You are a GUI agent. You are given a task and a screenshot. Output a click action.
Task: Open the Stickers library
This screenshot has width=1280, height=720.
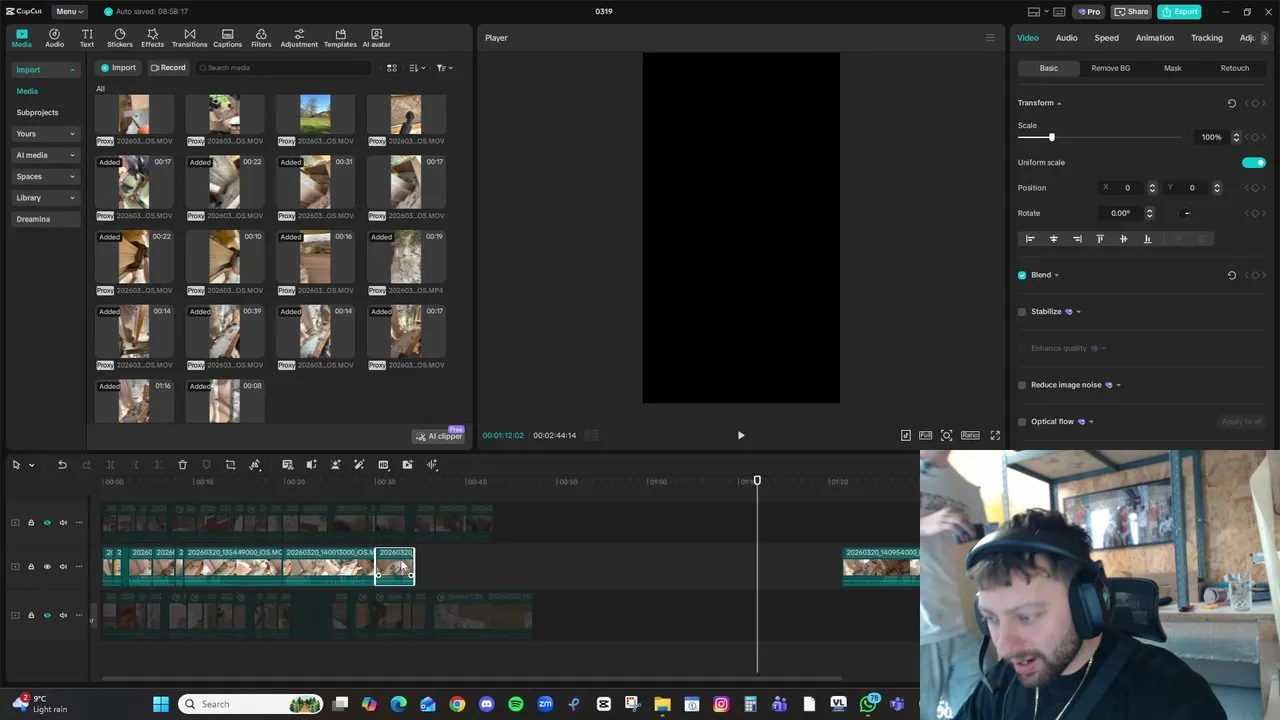pos(120,38)
